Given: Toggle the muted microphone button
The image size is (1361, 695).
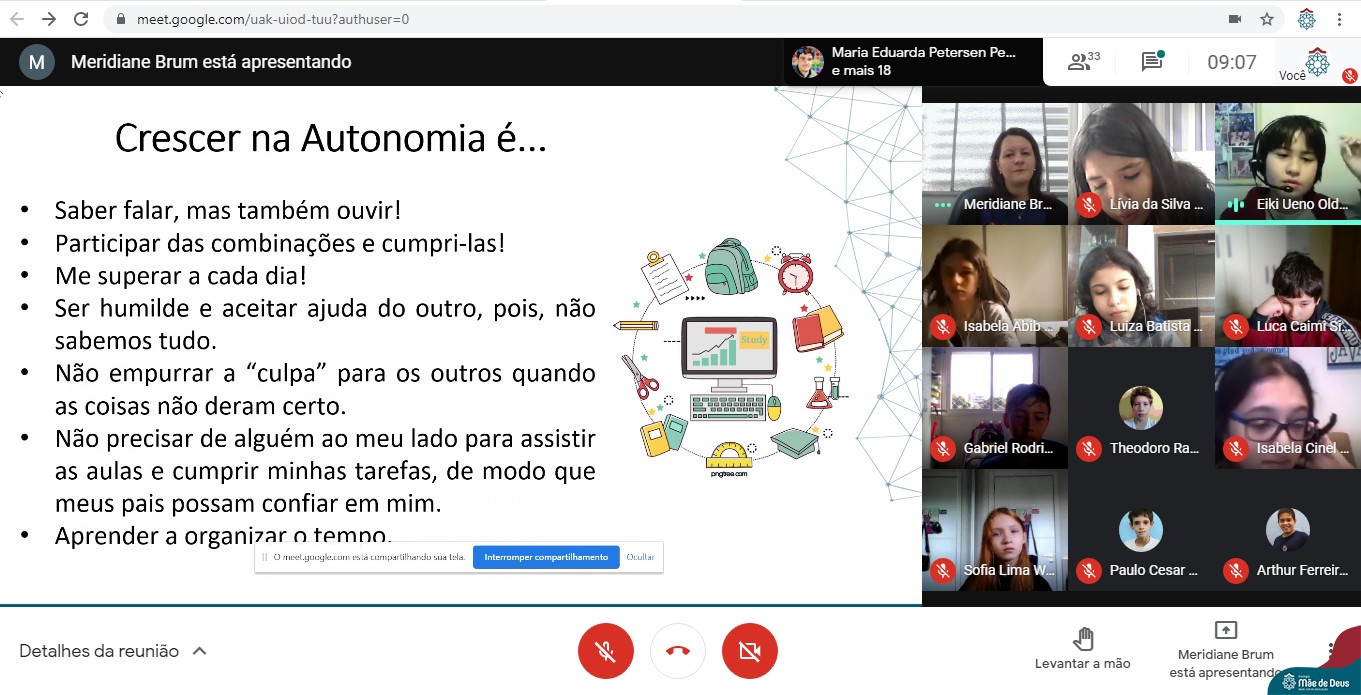Looking at the screenshot, I should [605, 651].
